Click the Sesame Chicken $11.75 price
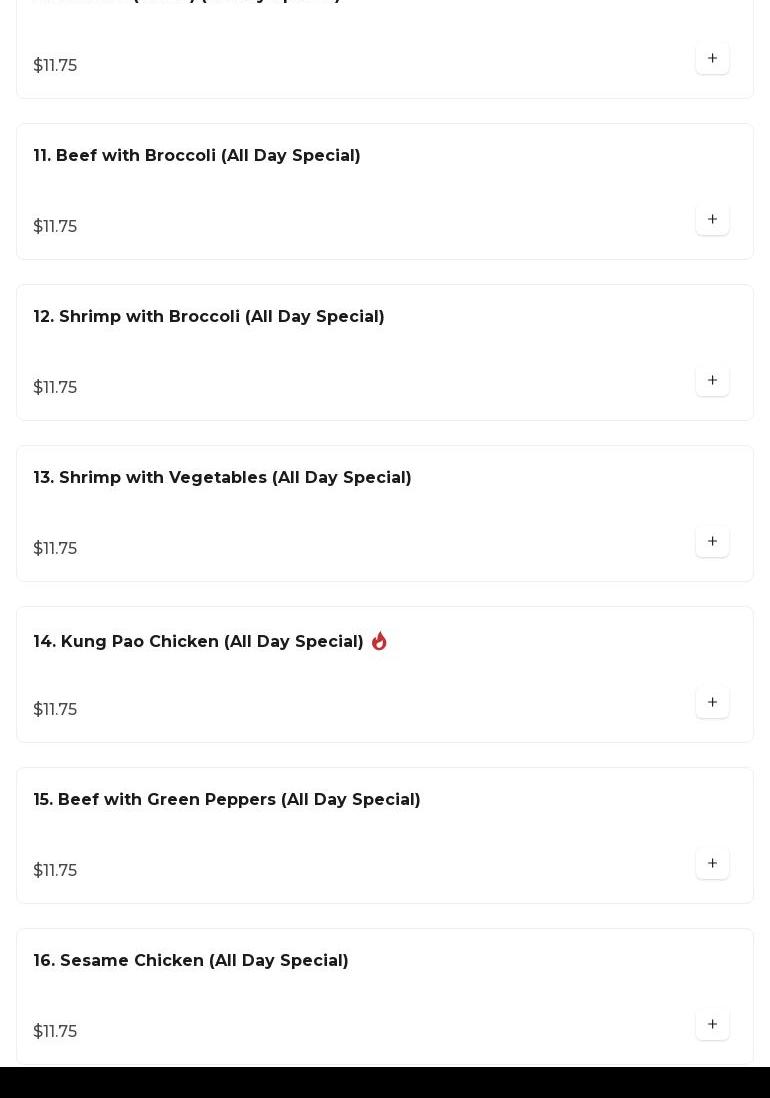 [x=55, y=1032]
